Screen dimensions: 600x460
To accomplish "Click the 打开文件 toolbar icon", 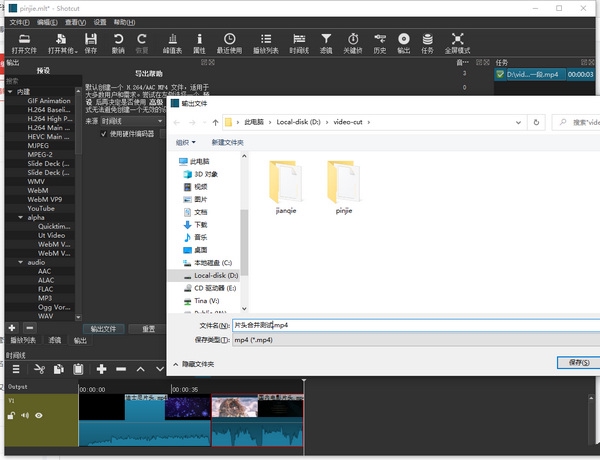I will tap(24, 42).
